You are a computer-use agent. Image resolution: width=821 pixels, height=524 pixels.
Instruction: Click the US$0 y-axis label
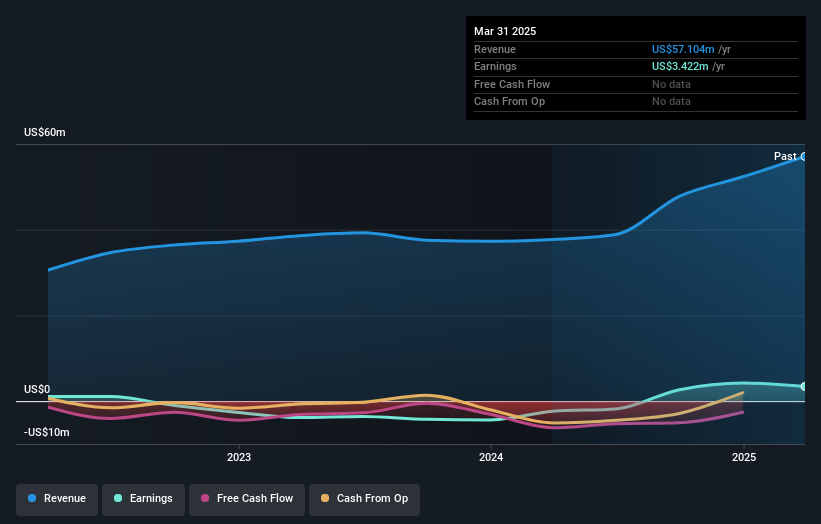(x=37, y=389)
